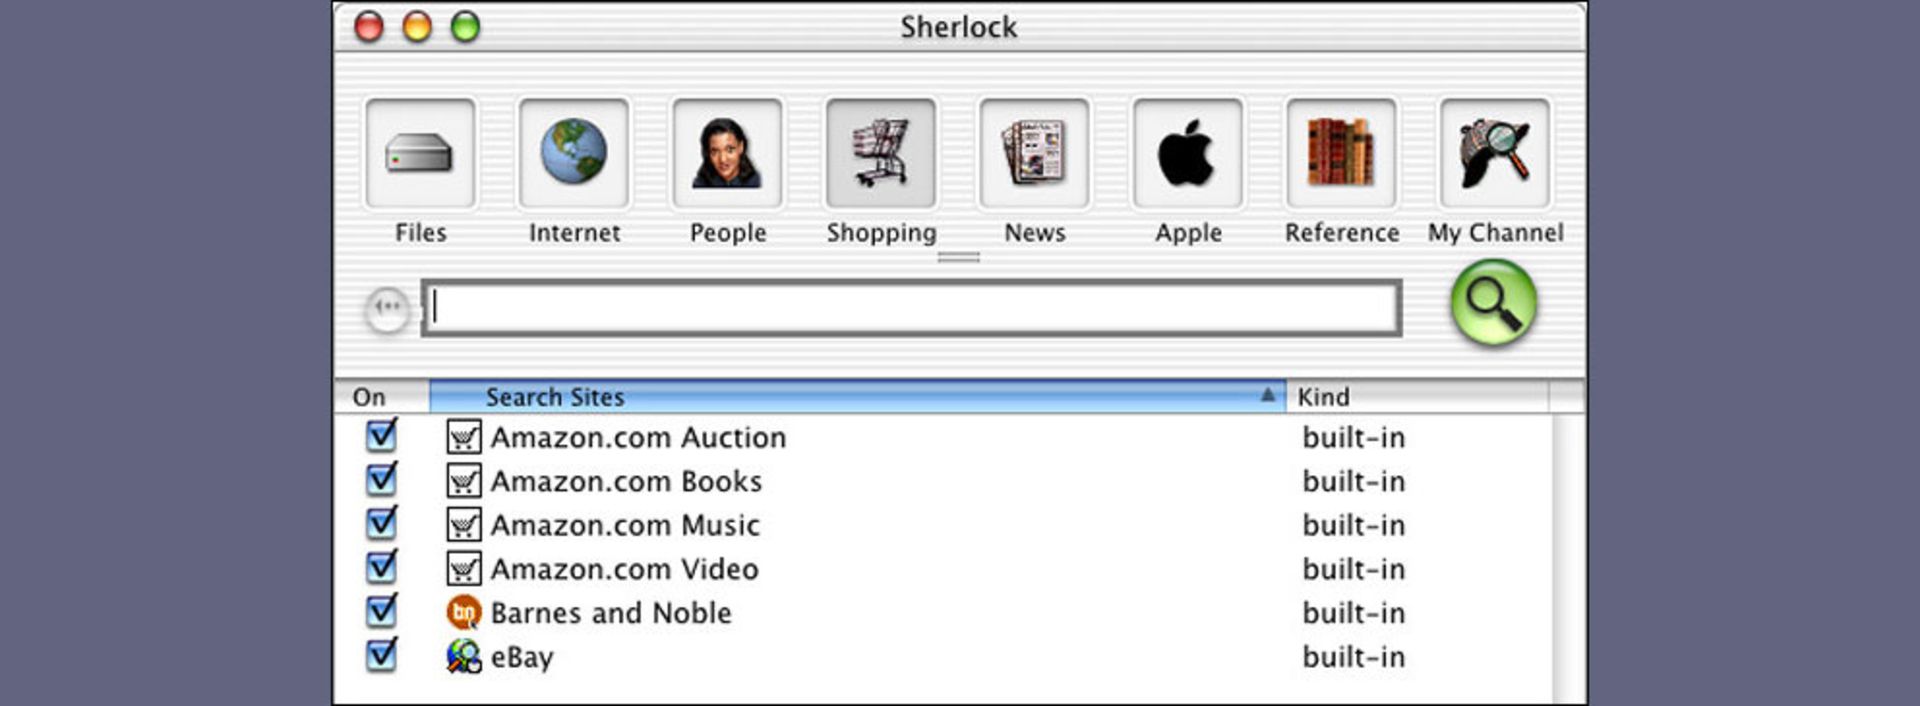Click the Amazon.com Video cart icon

coord(464,569)
